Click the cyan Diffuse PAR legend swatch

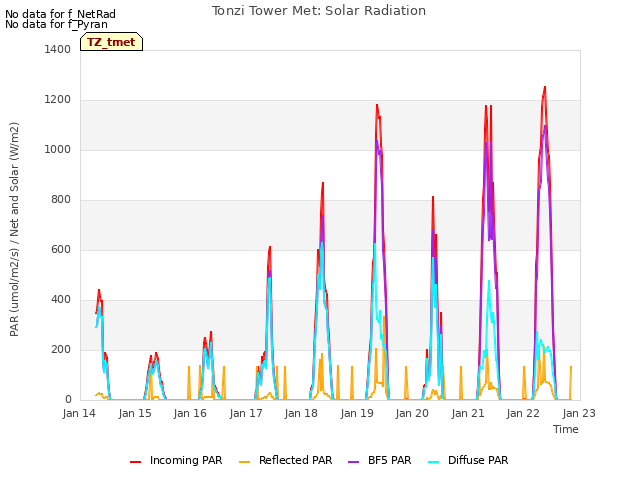click(x=433, y=461)
